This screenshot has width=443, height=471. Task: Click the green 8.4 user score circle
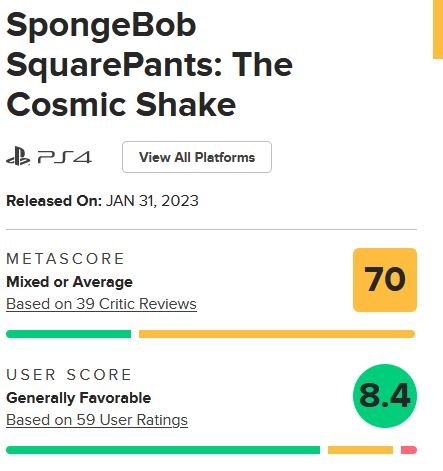point(385,396)
